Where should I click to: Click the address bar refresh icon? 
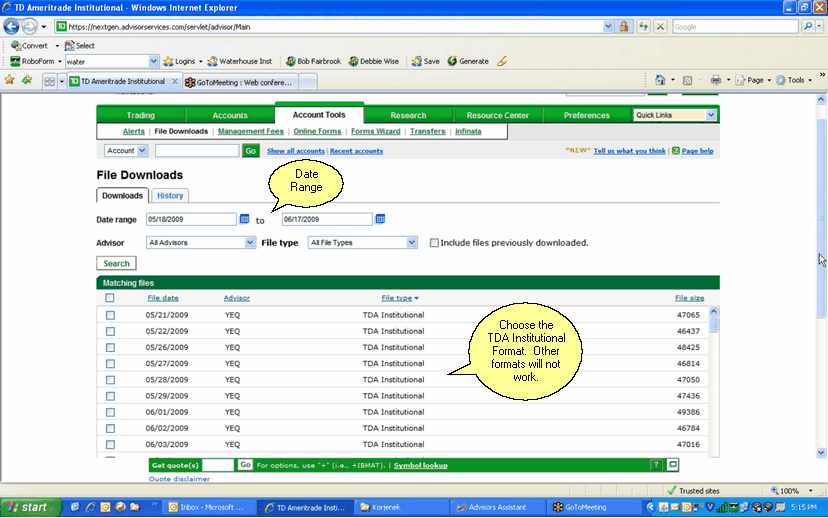pyautogui.click(x=643, y=26)
